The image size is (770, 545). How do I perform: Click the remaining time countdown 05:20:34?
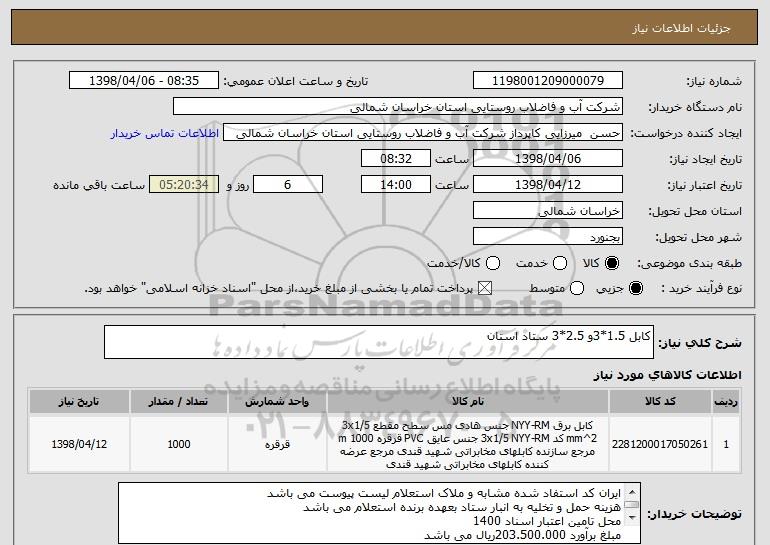184,184
